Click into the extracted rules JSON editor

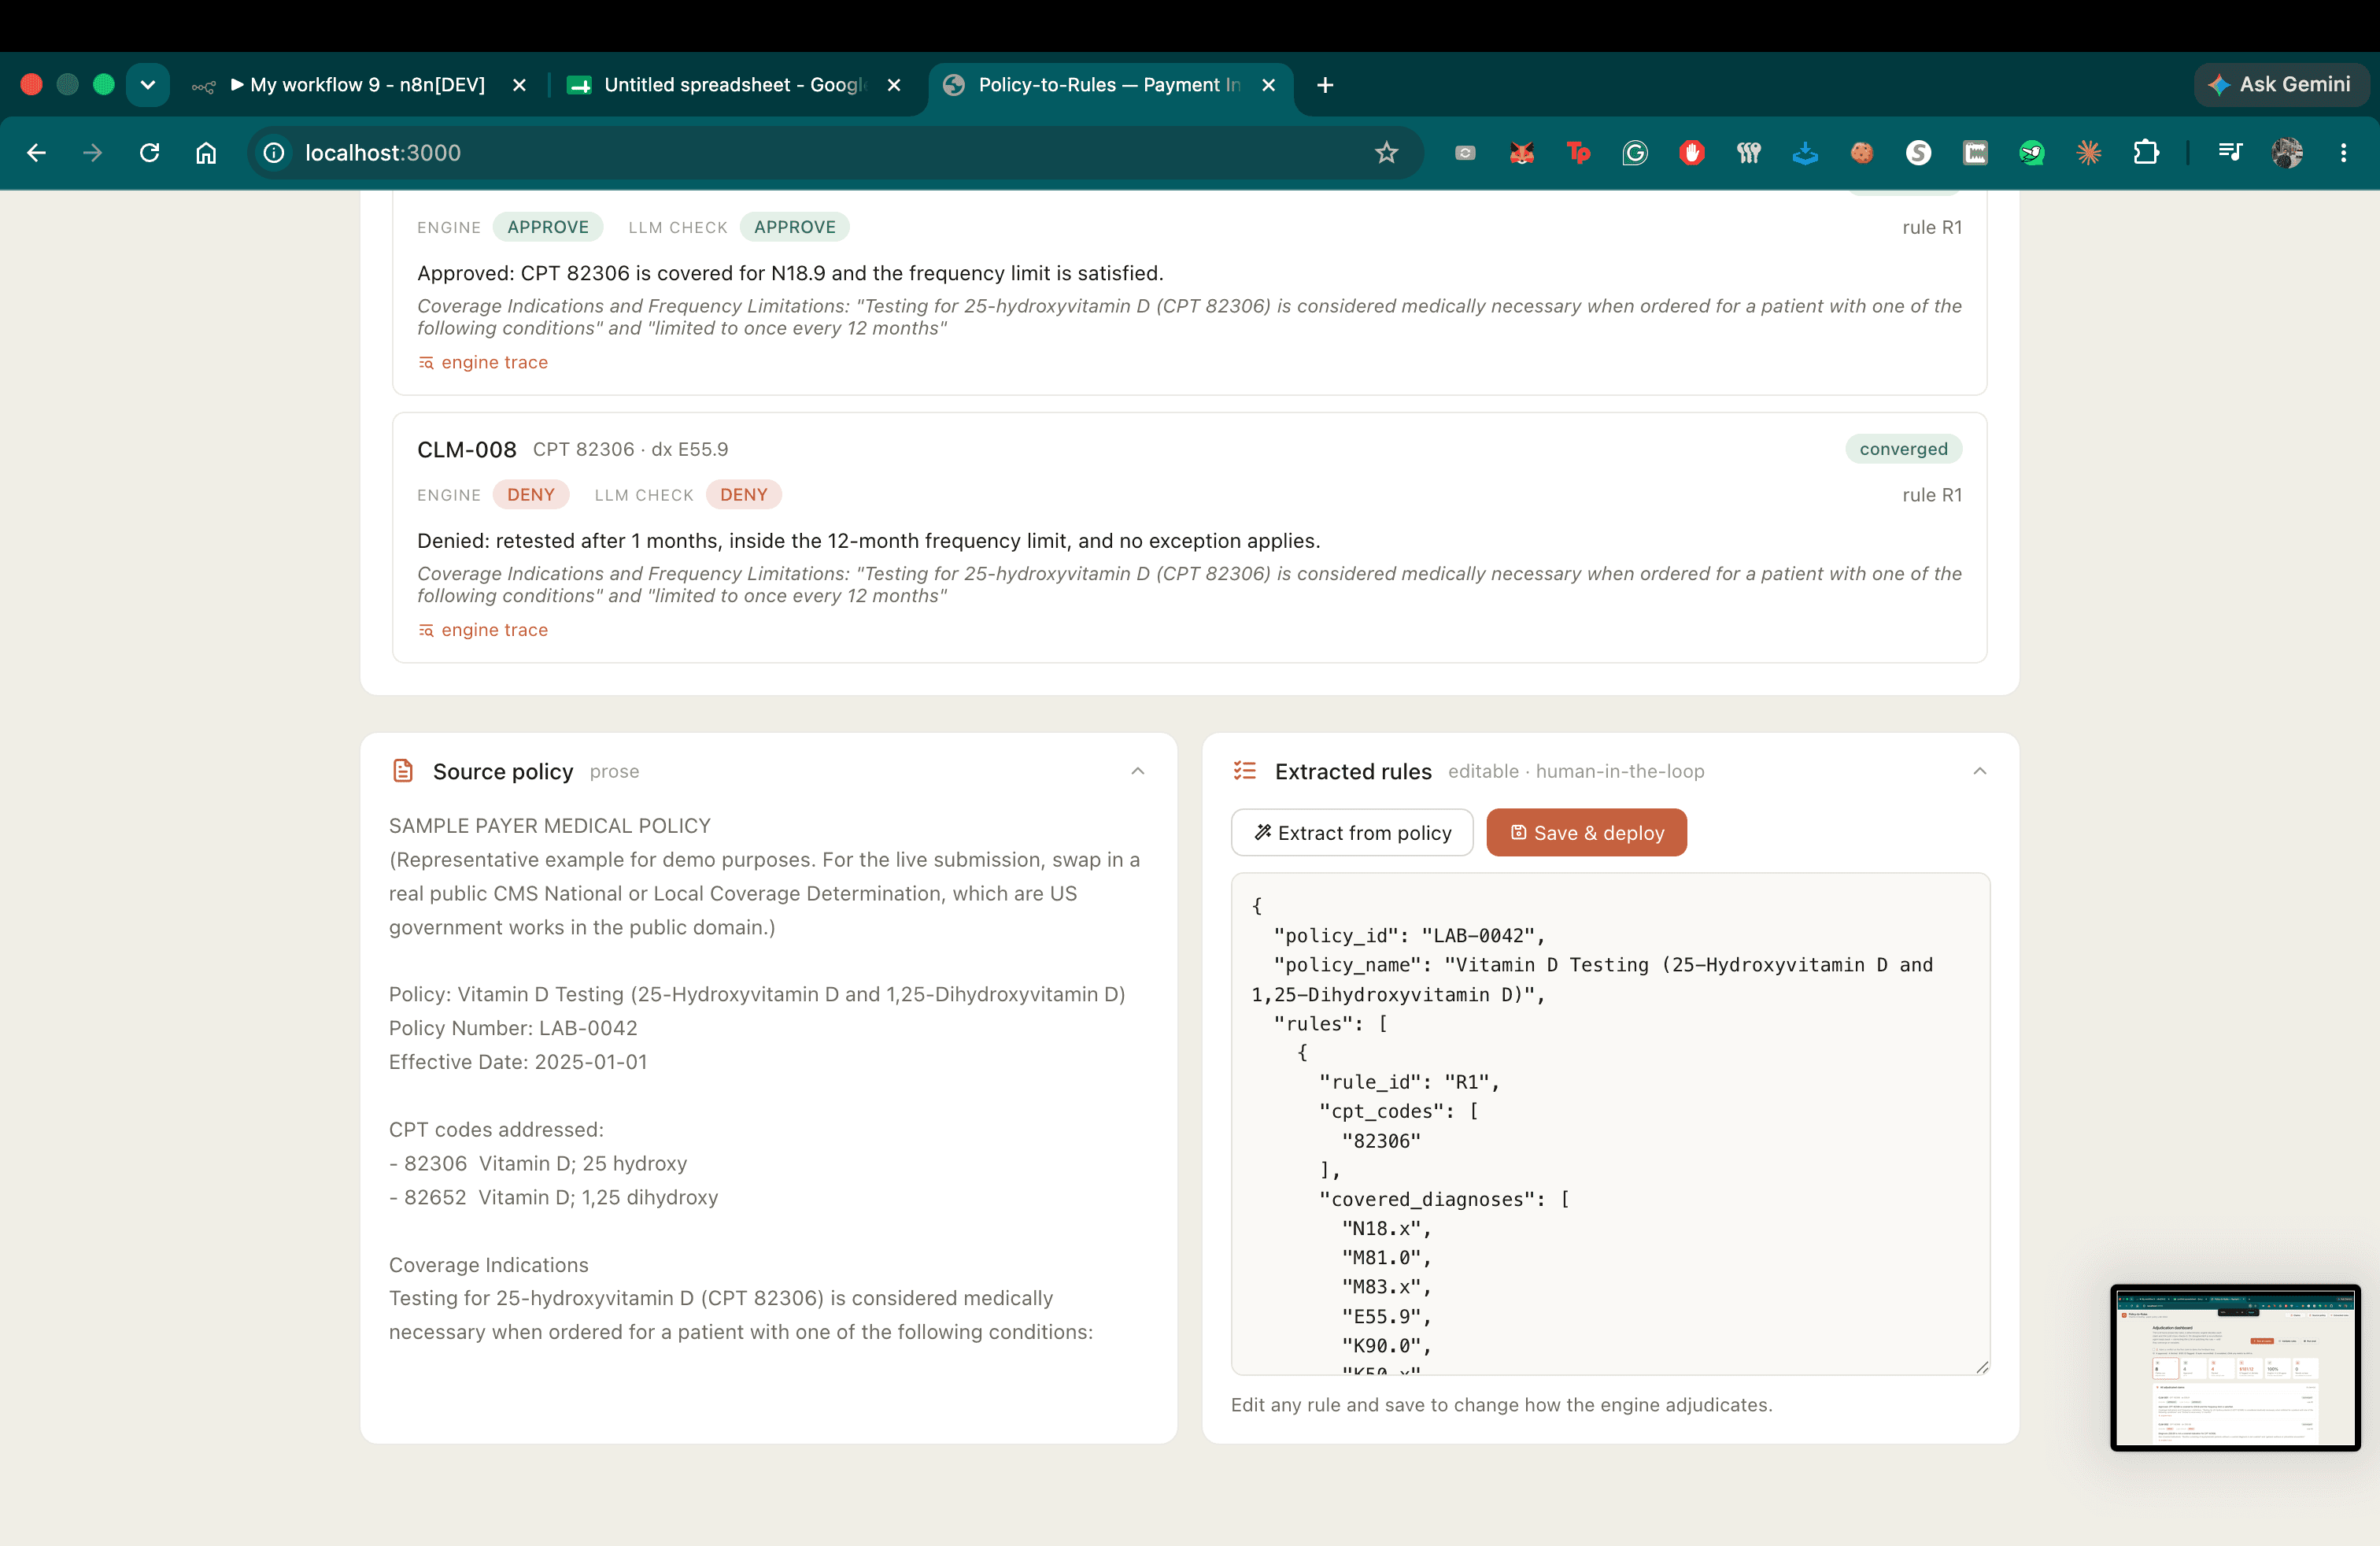tap(1610, 1123)
